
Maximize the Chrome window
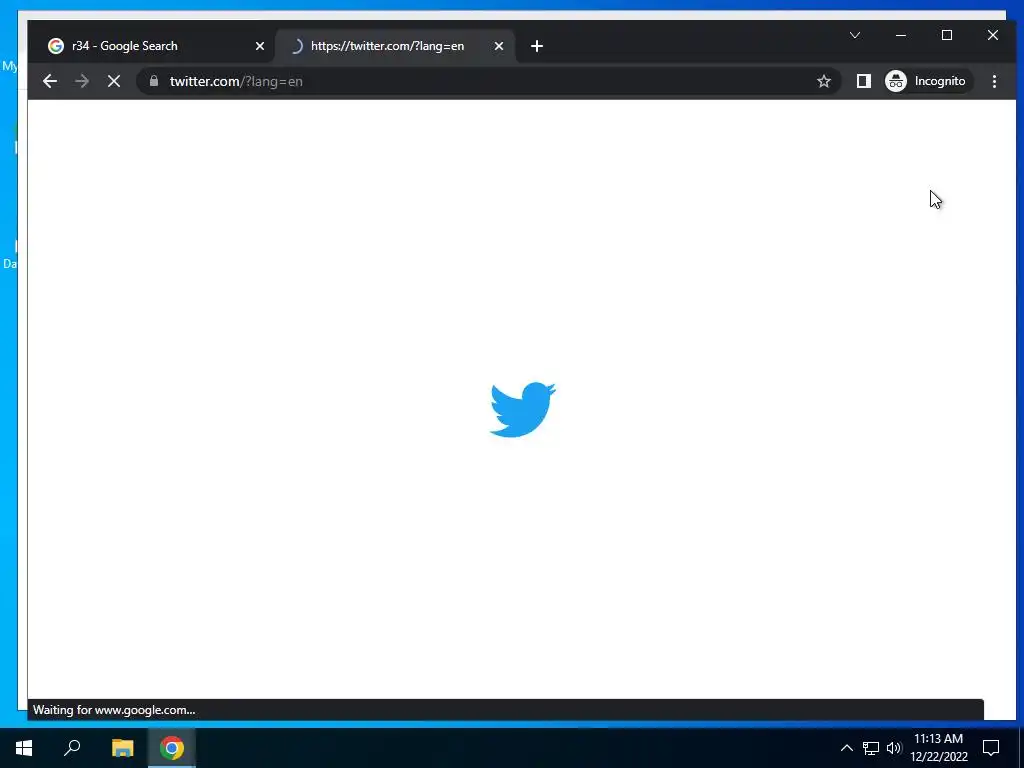(x=946, y=35)
